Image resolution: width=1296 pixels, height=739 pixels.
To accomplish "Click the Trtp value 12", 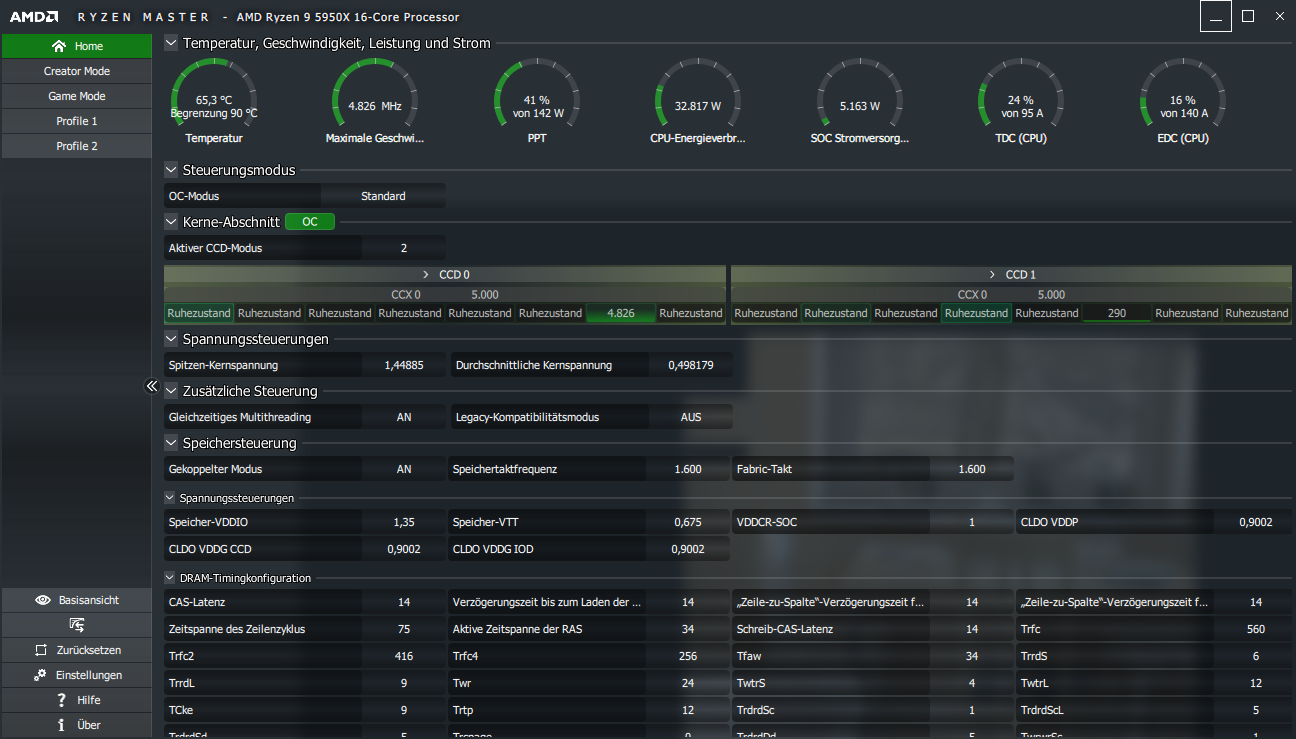I will (688, 710).
